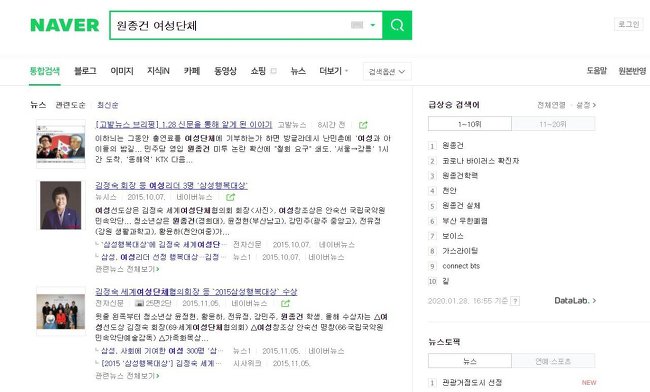Open the 김정숙 회장 등 여성리더 3명 headline

coord(171,185)
